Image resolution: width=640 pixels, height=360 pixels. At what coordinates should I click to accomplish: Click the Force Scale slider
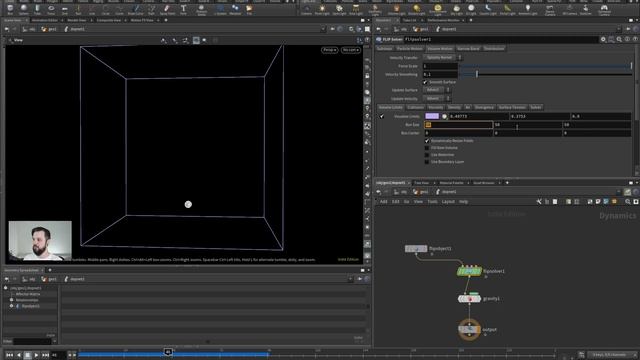545,66
